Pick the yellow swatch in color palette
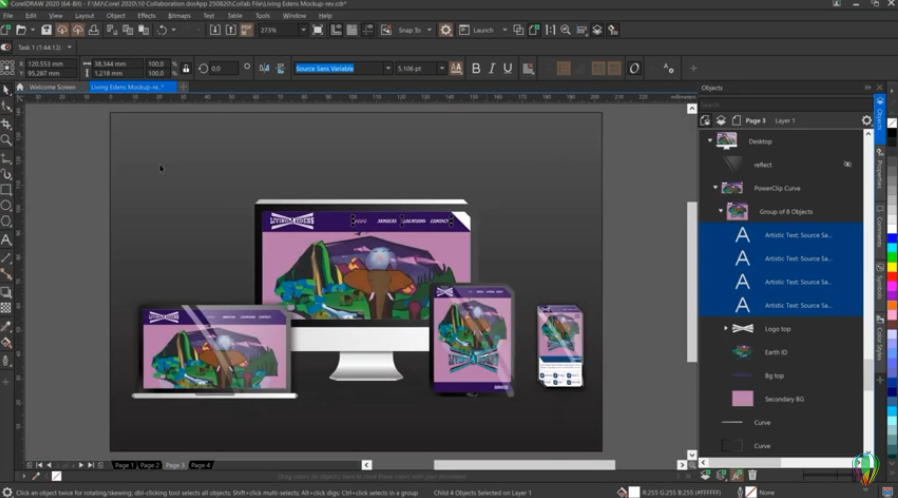The image size is (898, 498). [x=892, y=267]
